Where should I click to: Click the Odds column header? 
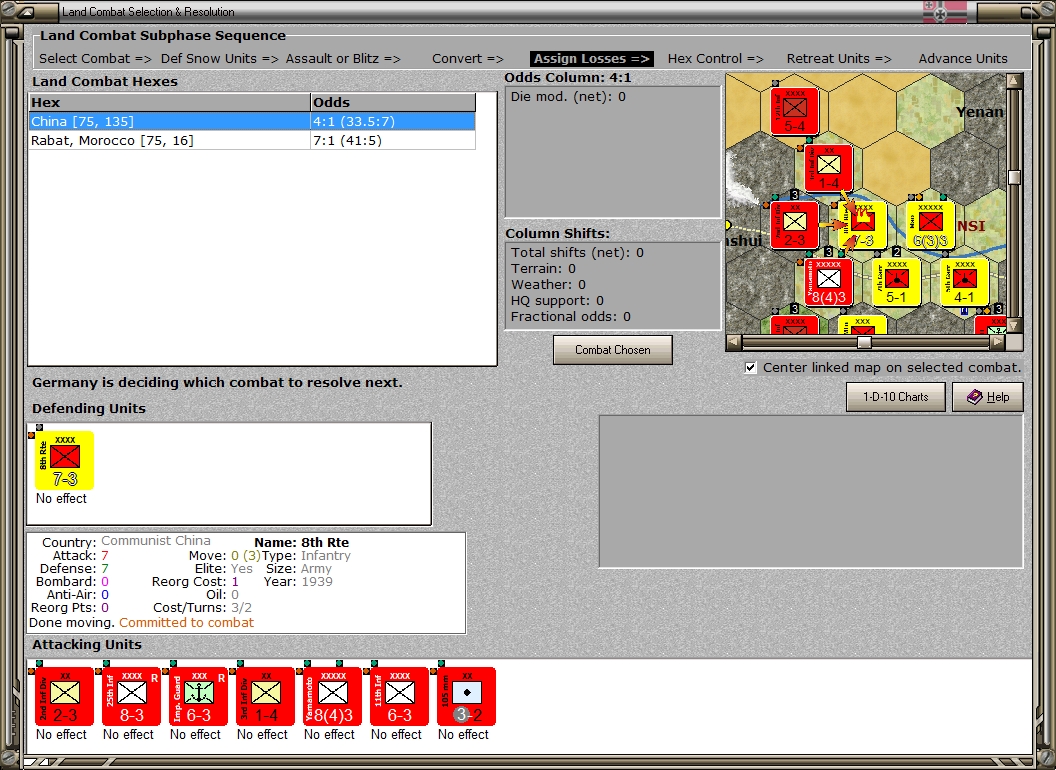[x=393, y=102]
